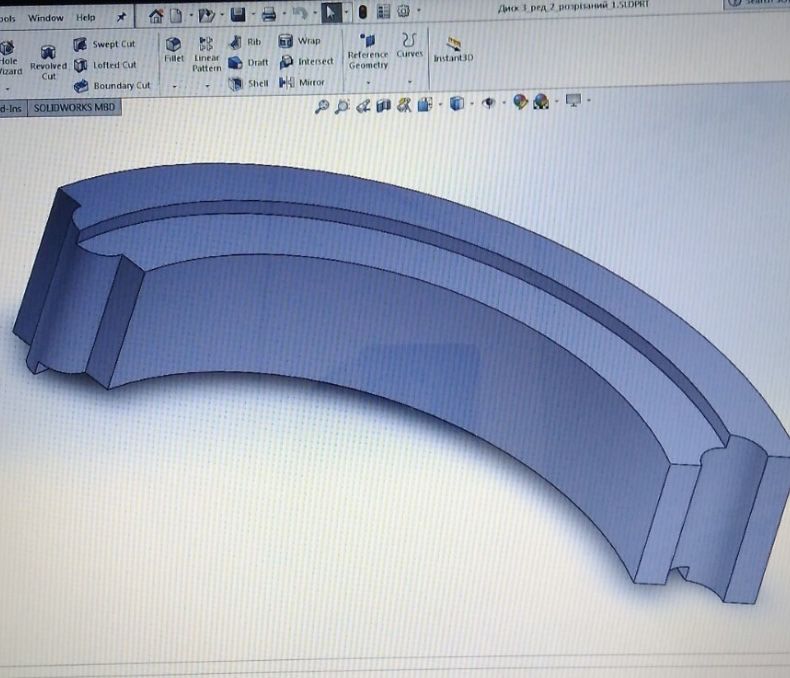Undo the last action
The height and width of the screenshot is (678, 790).
pyautogui.click(x=300, y=14)
